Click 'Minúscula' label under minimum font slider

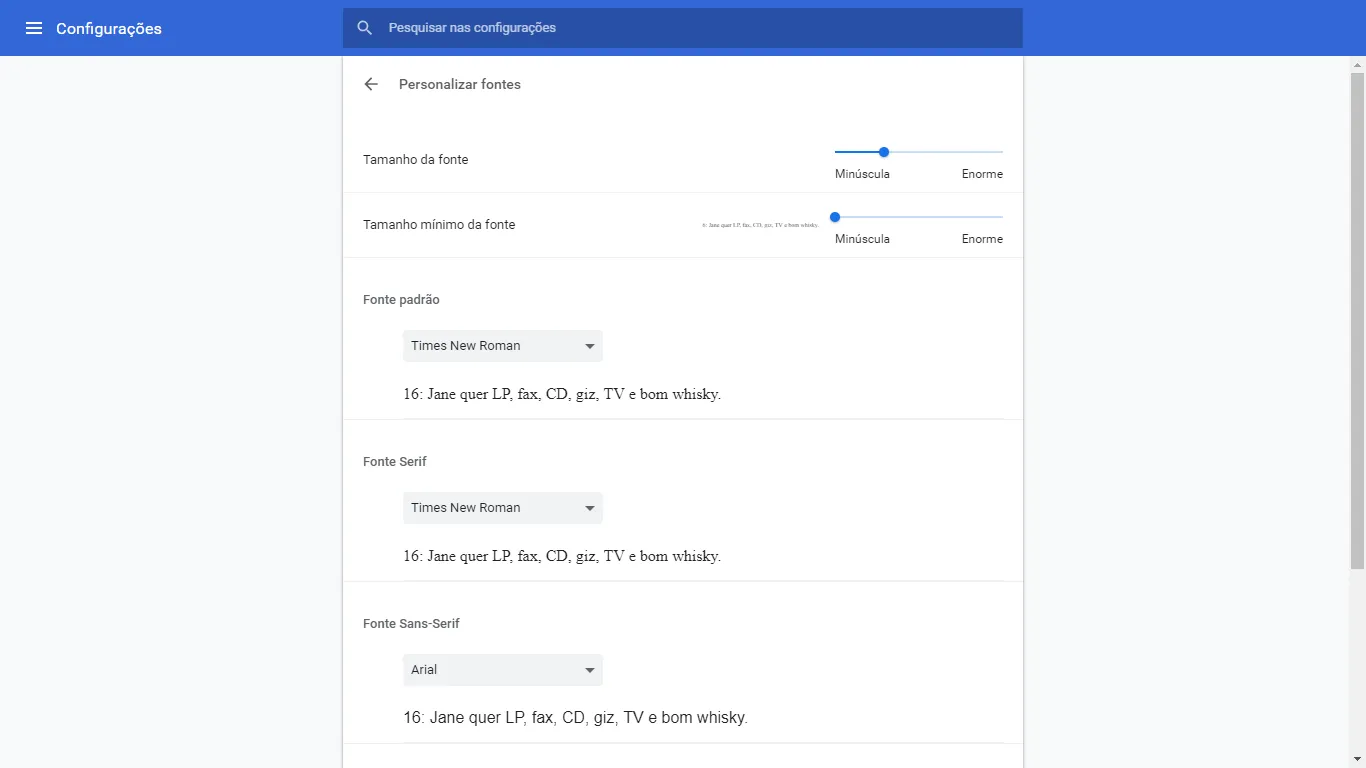click(x=862, y=239)
